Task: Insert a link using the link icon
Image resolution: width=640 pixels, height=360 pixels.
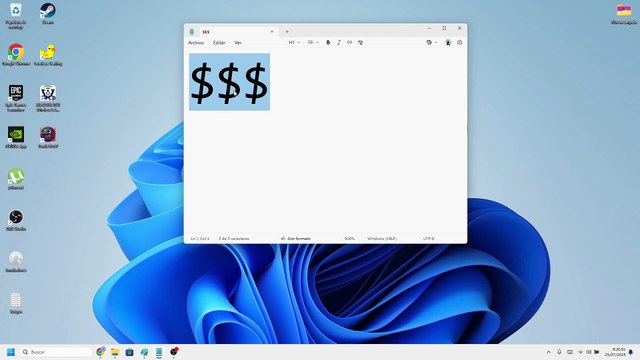Action: pyautogui.click(x=349, y=42)
